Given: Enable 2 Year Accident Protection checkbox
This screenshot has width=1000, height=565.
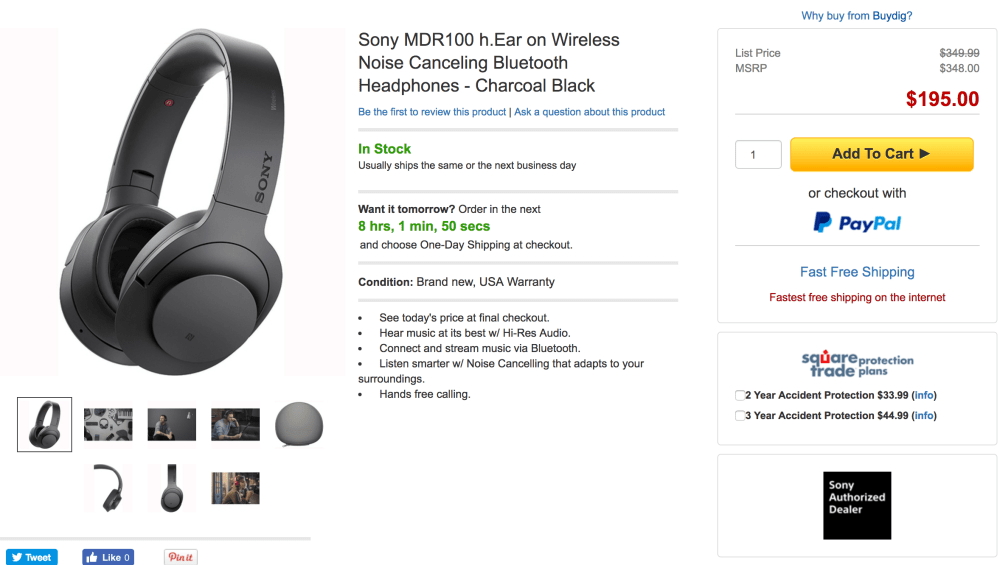Looking at the screenshot, I should pyautogui.click(x=739, y=395).
